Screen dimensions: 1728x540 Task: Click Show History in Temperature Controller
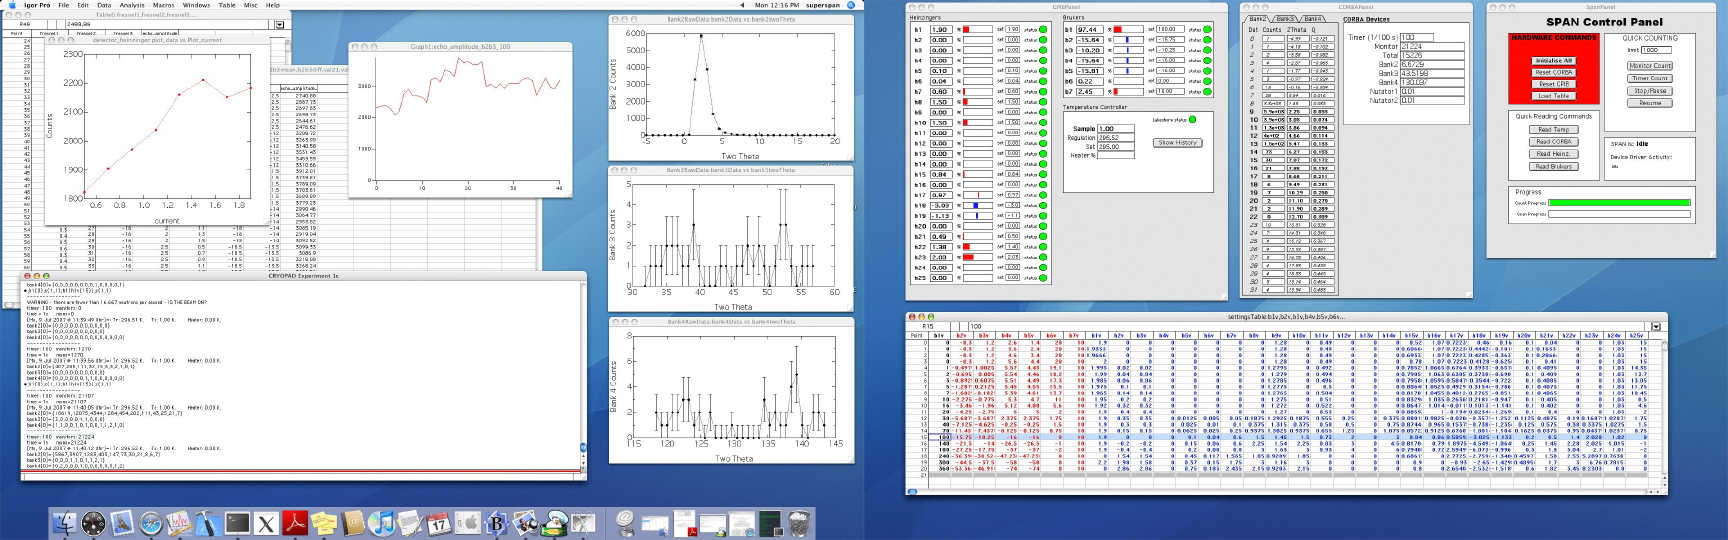click(x=1178, y=143)
